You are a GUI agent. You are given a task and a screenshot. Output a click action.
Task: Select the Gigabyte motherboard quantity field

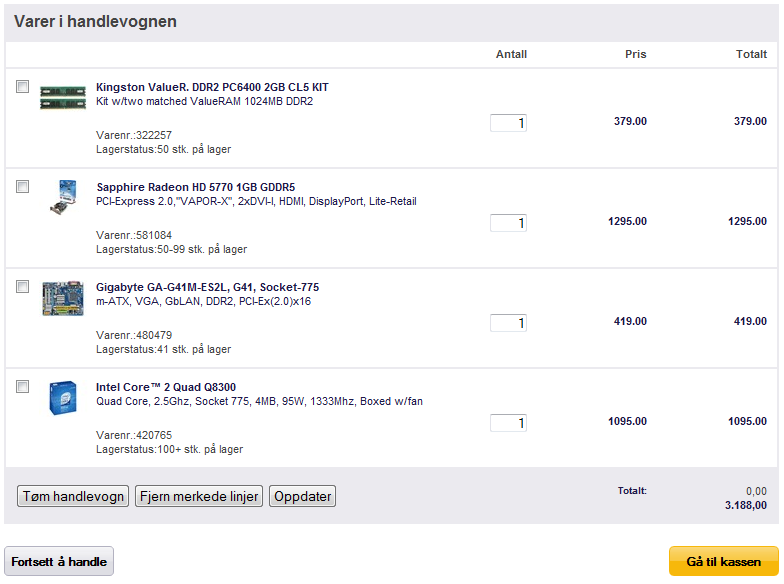click(x=508, y=323)
